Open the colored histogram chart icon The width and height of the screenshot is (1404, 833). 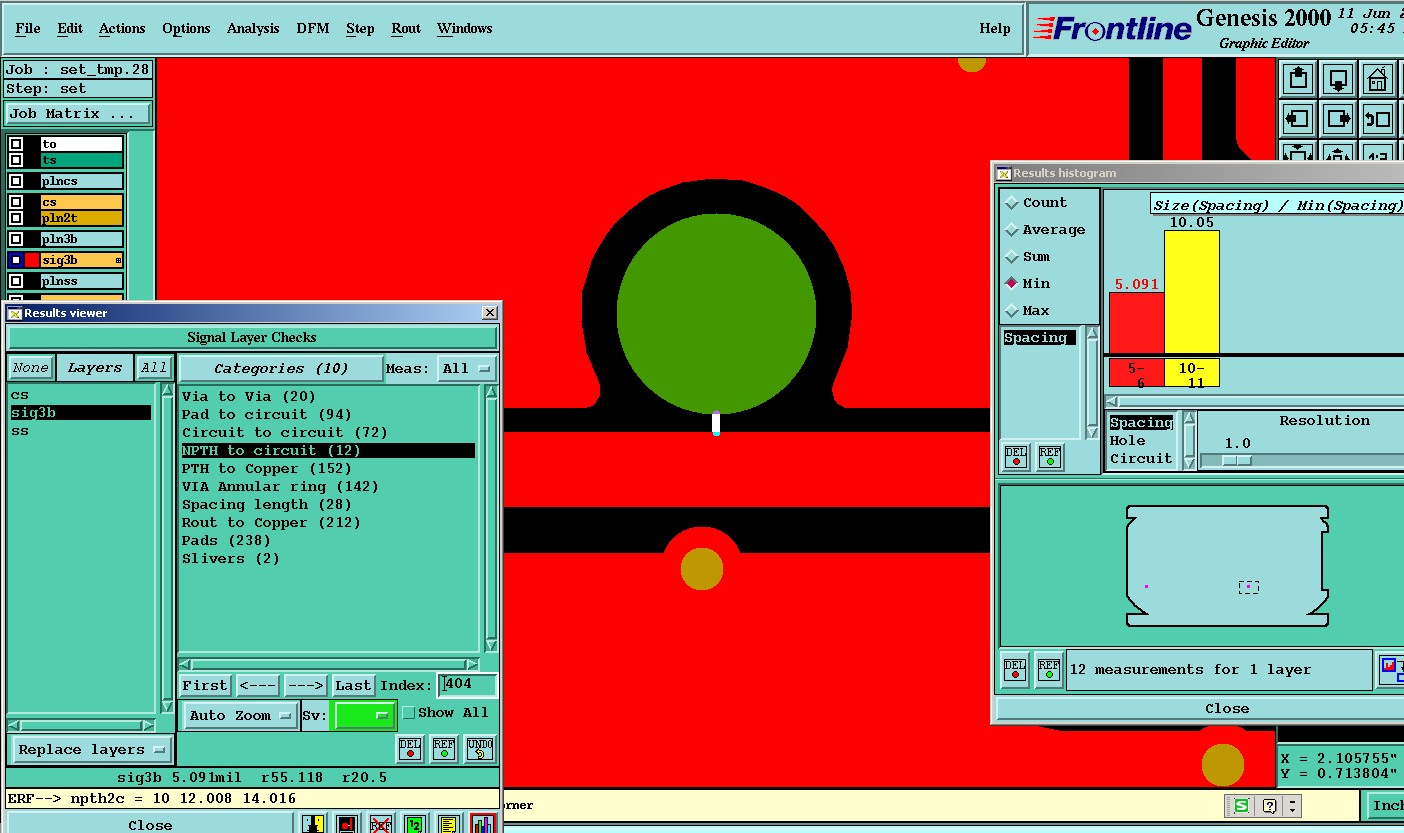pyautogui.click(x=482, y=824)
